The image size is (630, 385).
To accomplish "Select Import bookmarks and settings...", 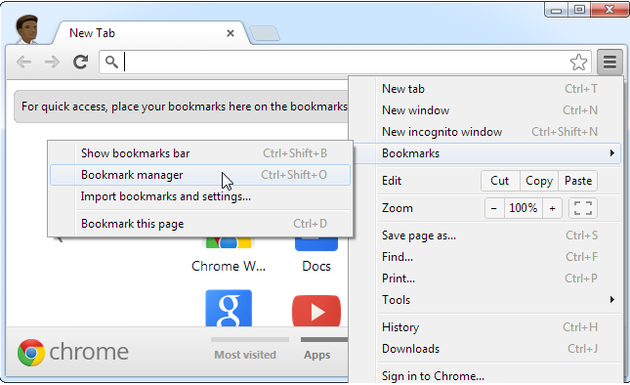I will (x=200, y=197).
